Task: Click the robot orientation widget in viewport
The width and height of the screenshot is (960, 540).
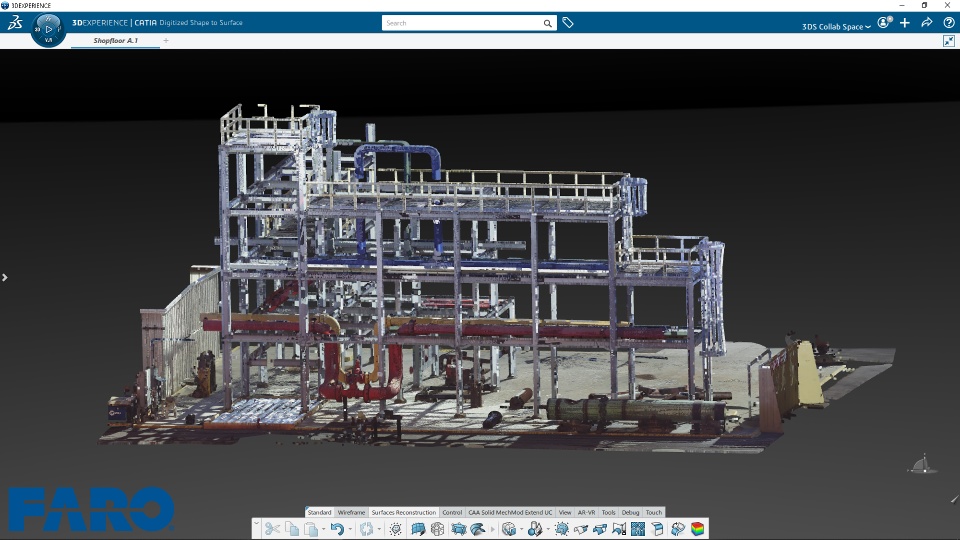Action: click(x=922, y=465)
